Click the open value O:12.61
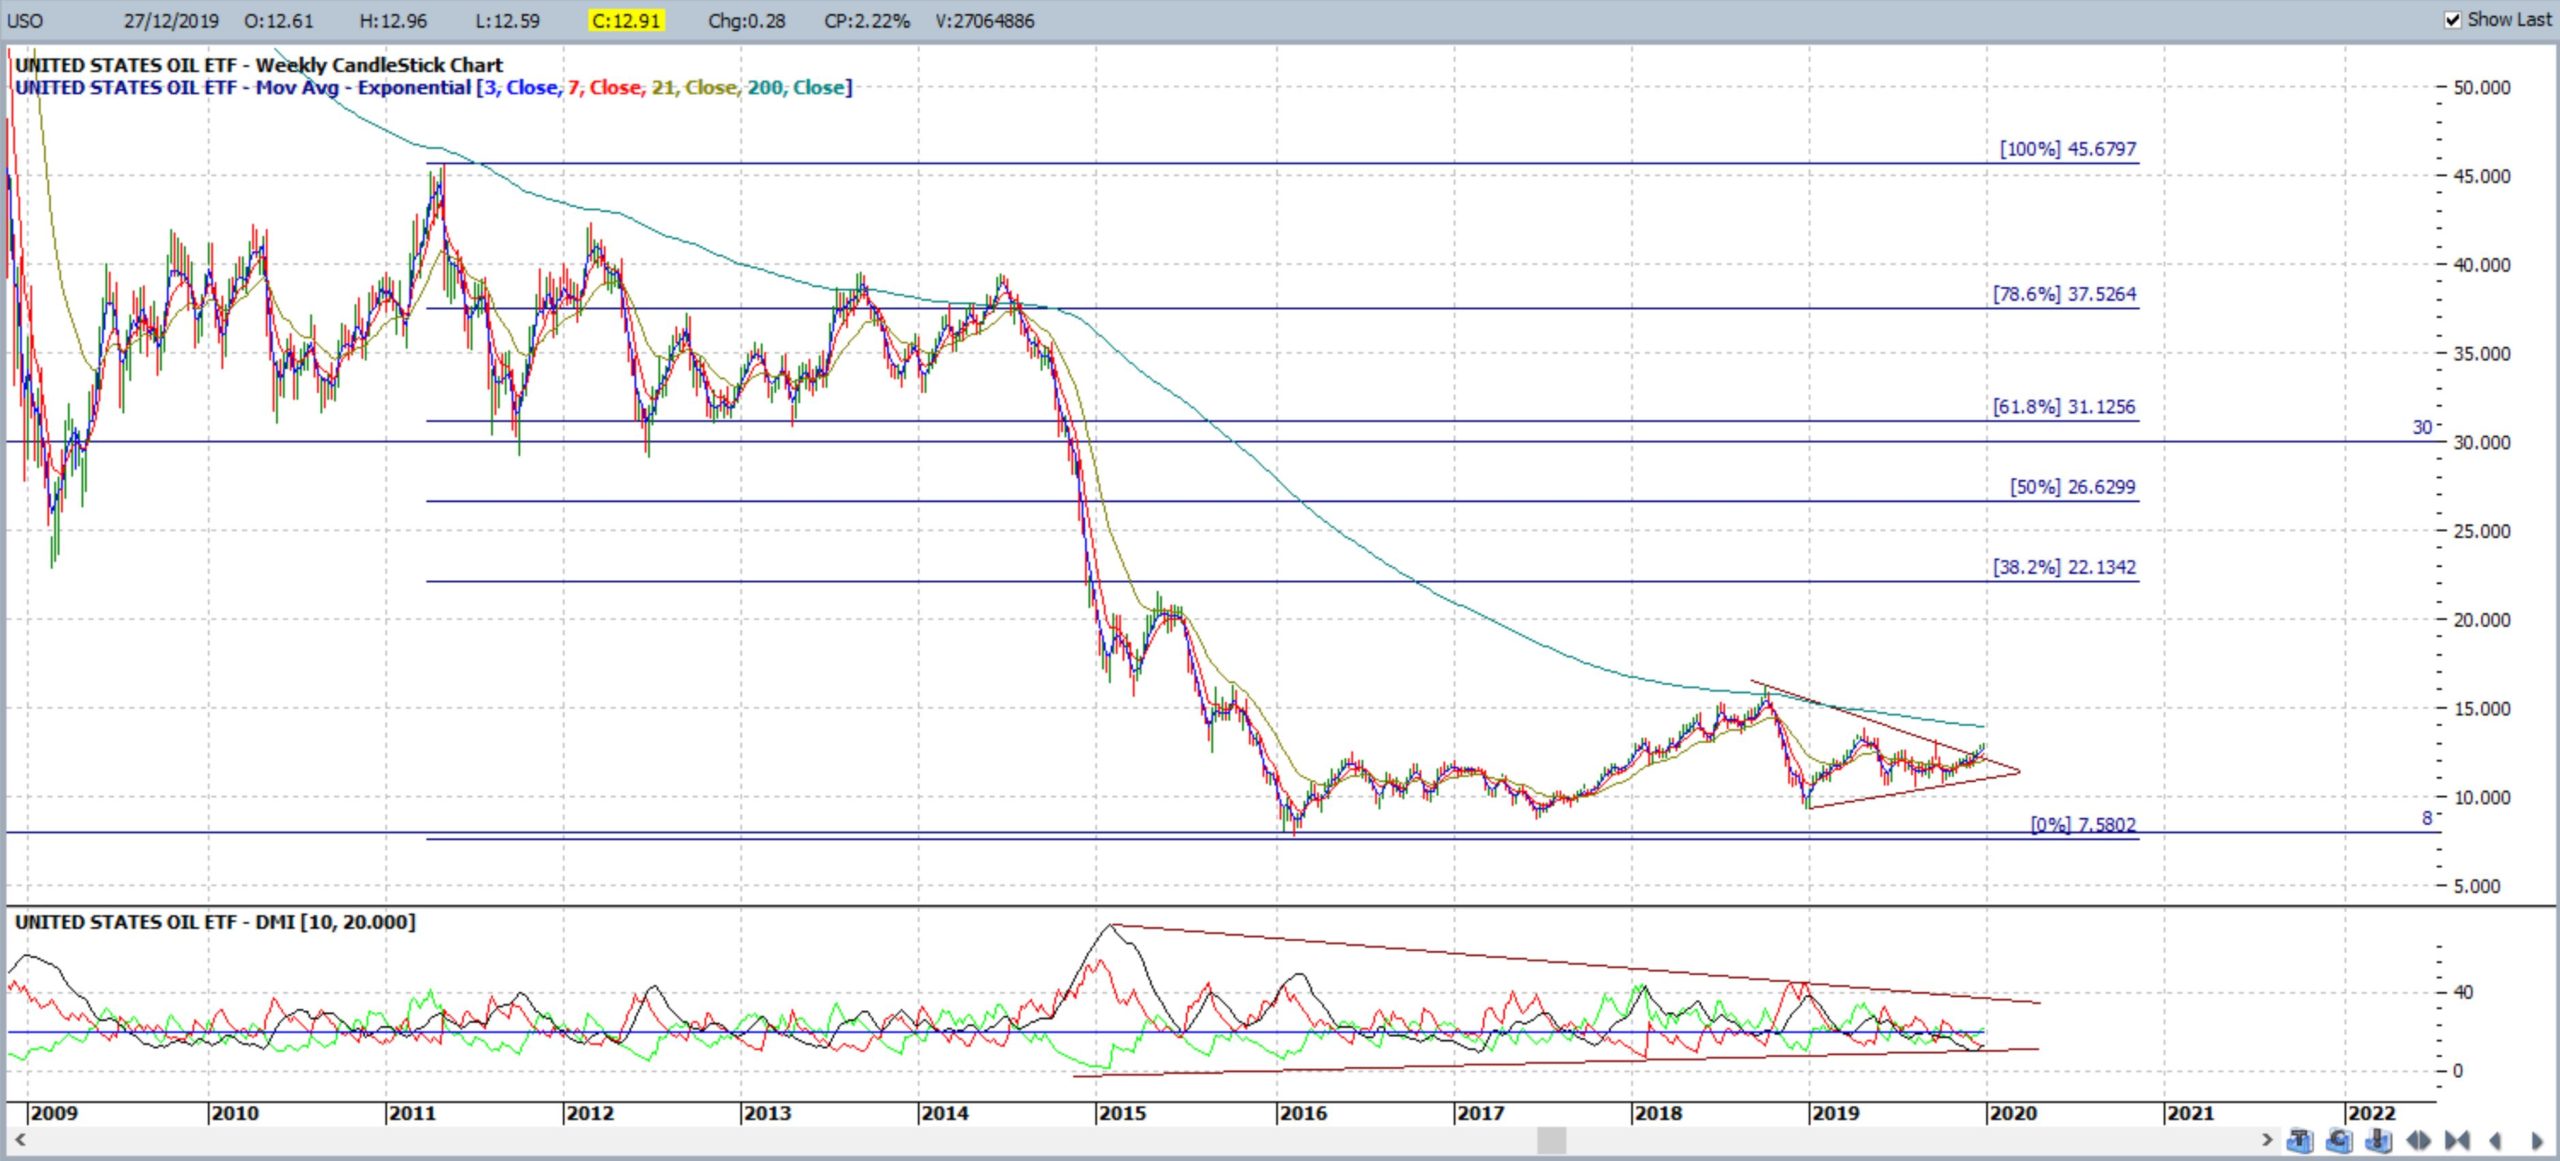Image resolution: width=2560 pixels, height=1161 pixels. (278, 21)
